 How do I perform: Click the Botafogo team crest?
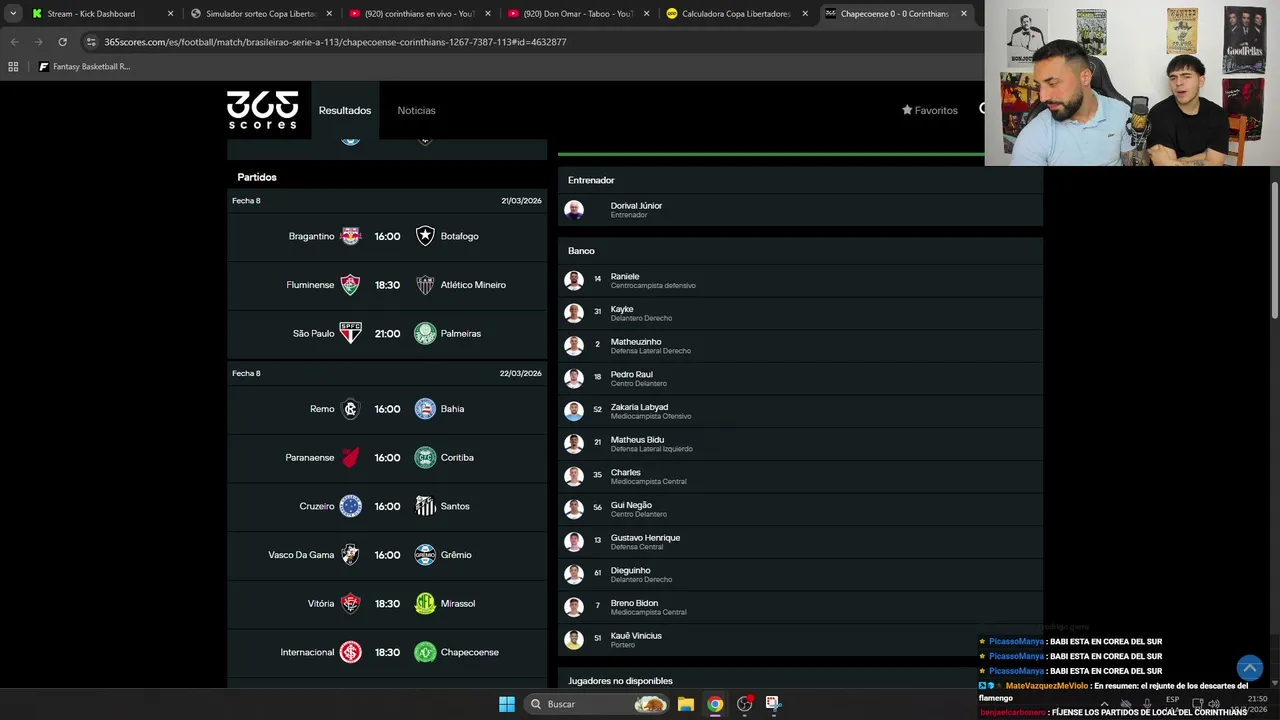point(425,236)
